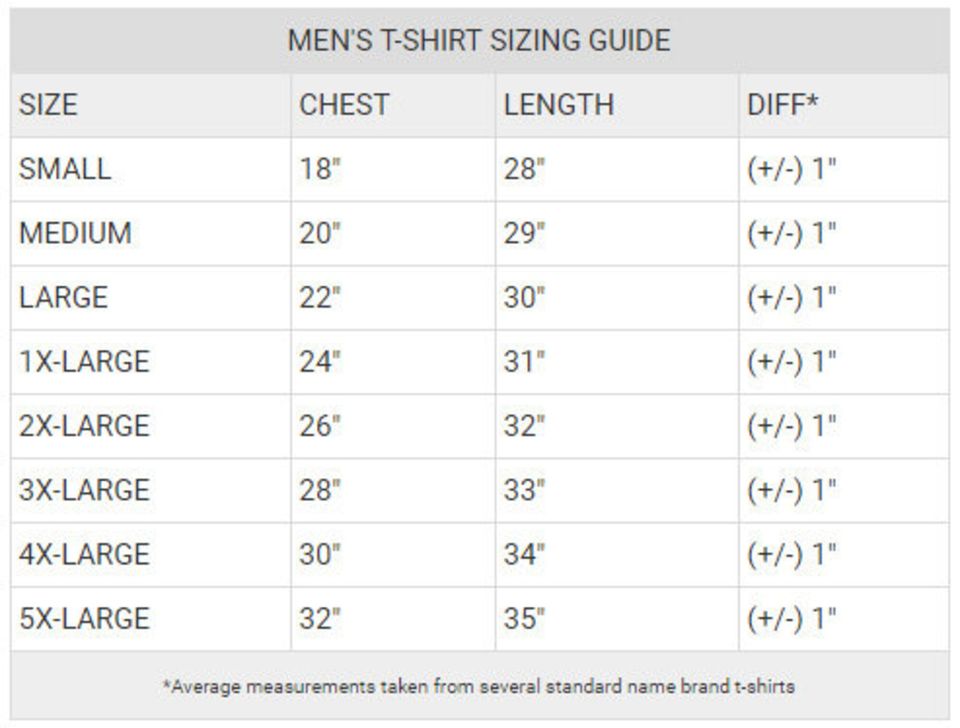Click the LENGTH column header
This screenshot has height=728, width=960.
pyautogui.click(x=558, y=105)
